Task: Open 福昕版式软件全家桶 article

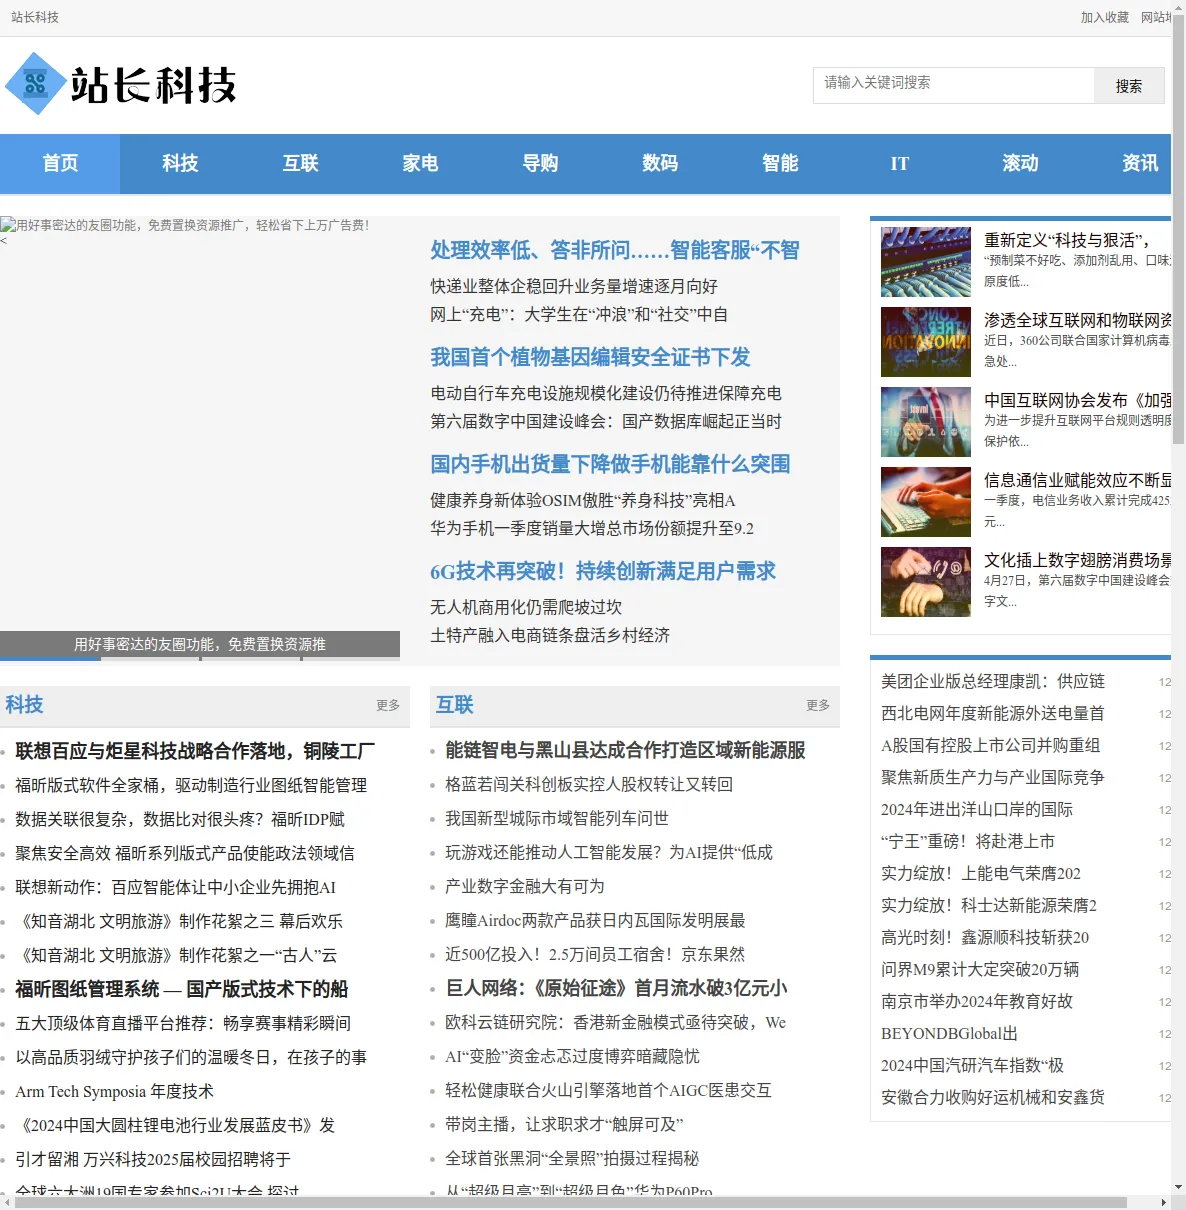Action: click(x=191, y=785)
